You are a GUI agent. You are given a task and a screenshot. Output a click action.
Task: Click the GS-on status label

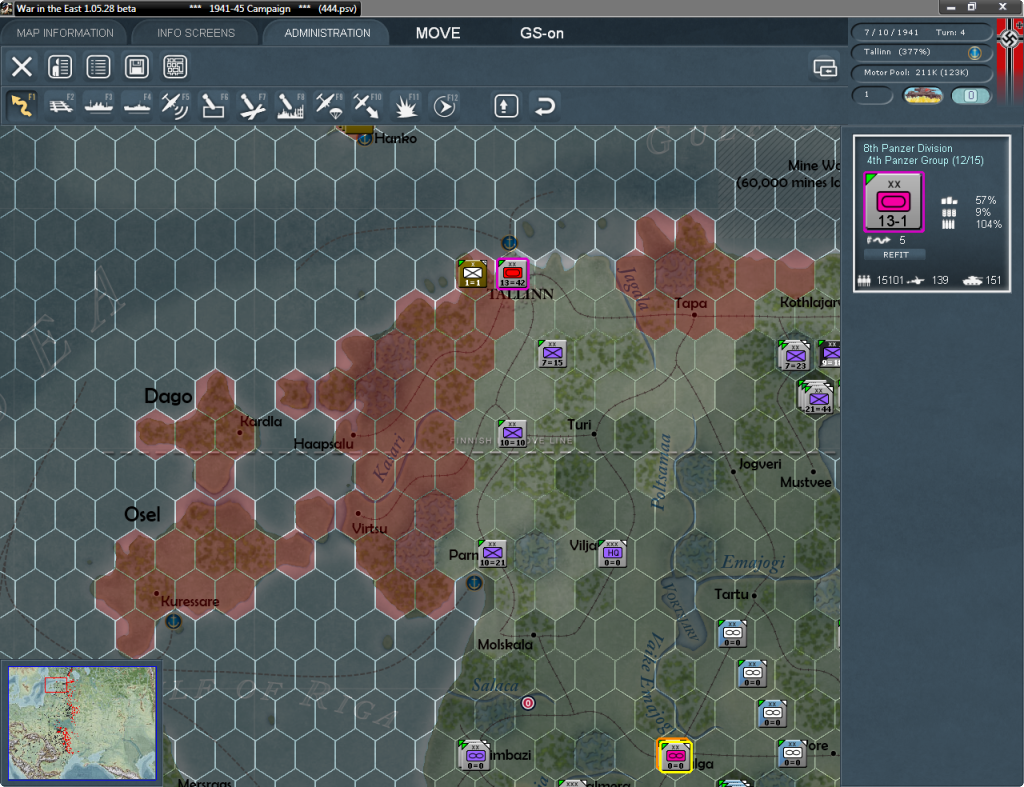(541, 33)
